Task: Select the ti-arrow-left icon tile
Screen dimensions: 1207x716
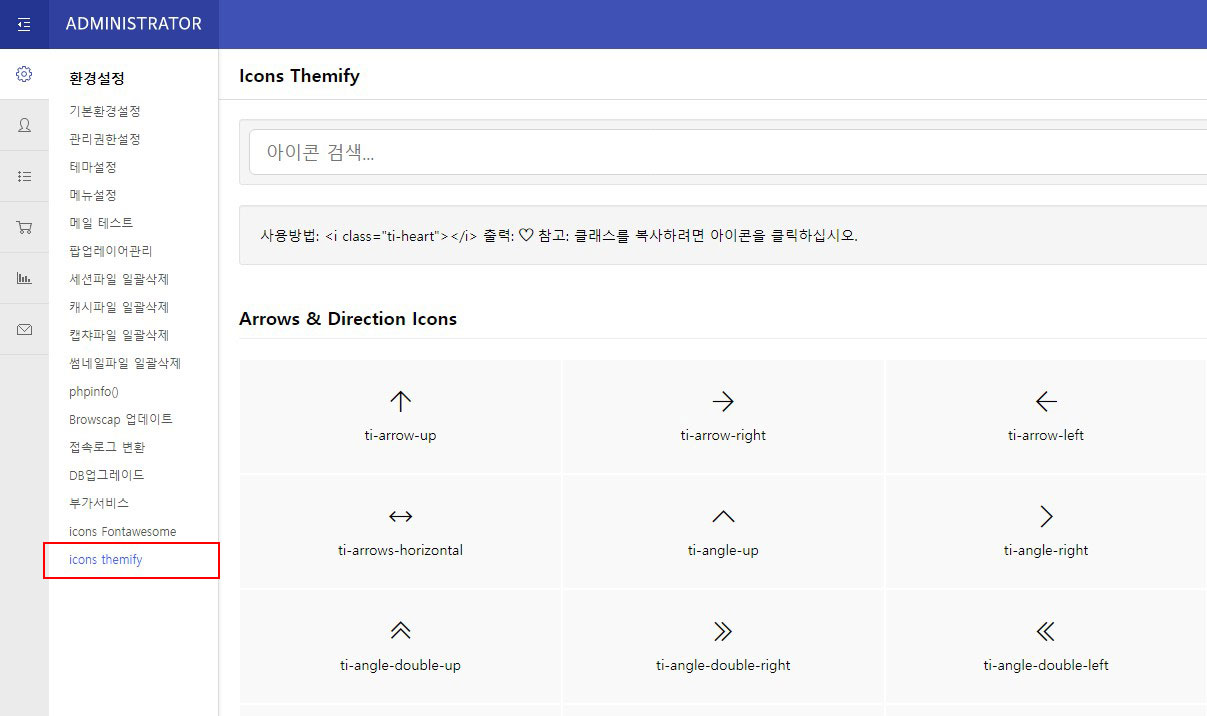Action: point(1045,416)
